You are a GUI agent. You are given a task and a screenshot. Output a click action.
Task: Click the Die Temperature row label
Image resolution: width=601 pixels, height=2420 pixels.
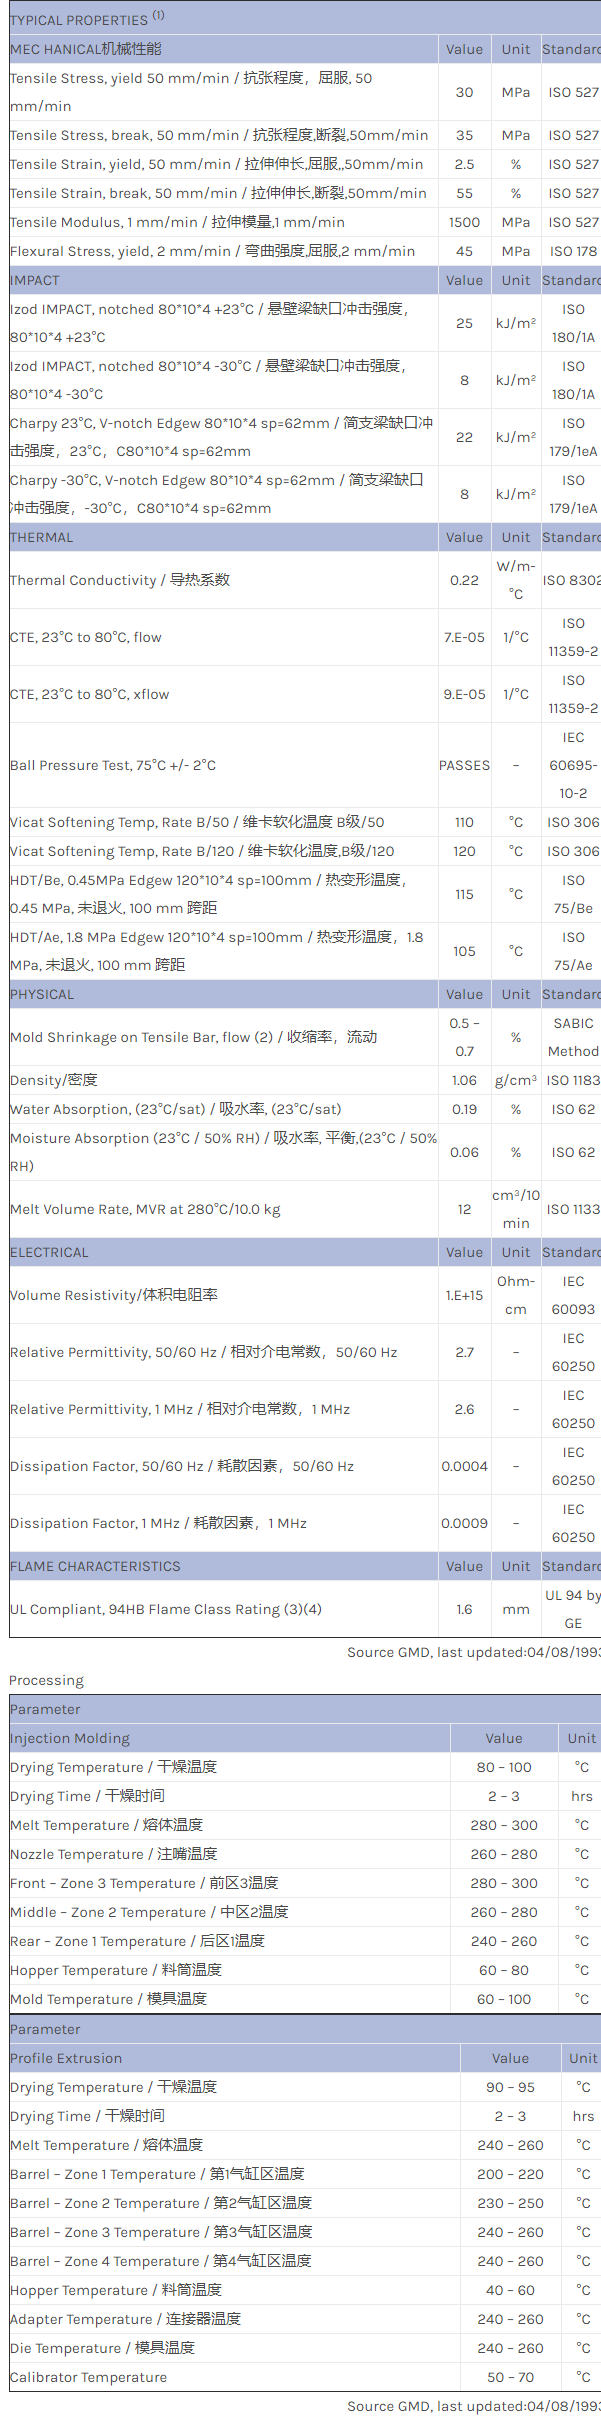click(102, 2348)
